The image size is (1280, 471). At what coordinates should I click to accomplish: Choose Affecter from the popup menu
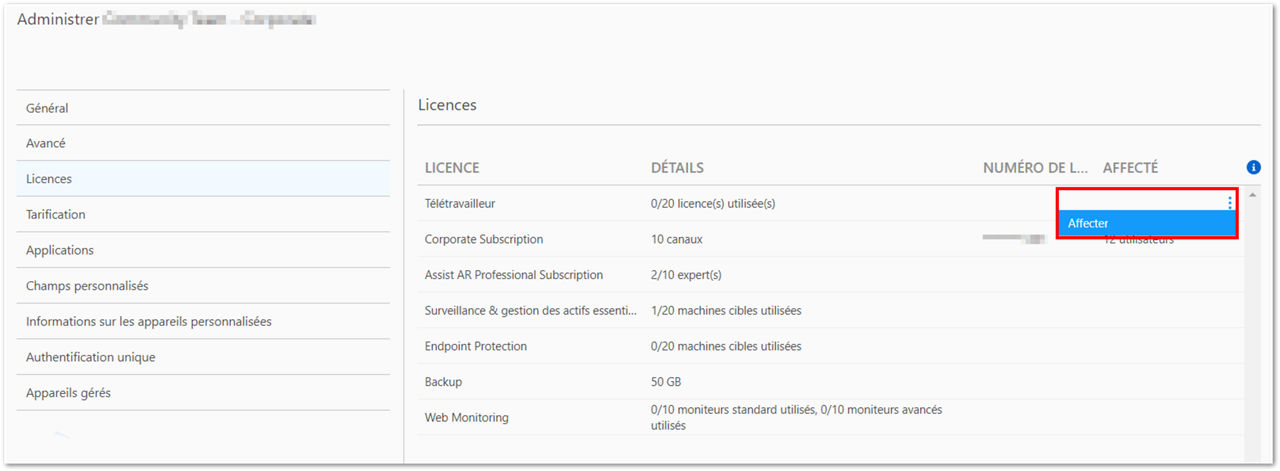[1148, 224]
